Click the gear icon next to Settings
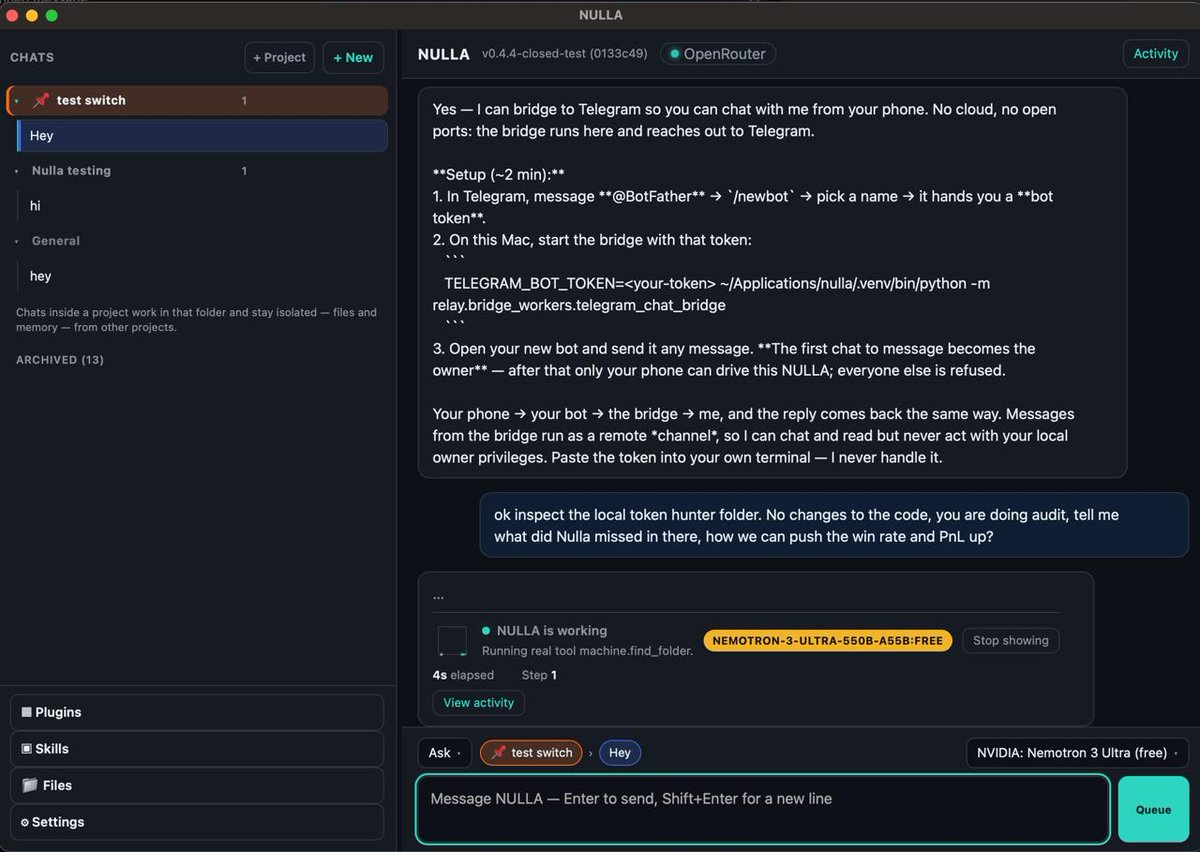 coord(25,822)
